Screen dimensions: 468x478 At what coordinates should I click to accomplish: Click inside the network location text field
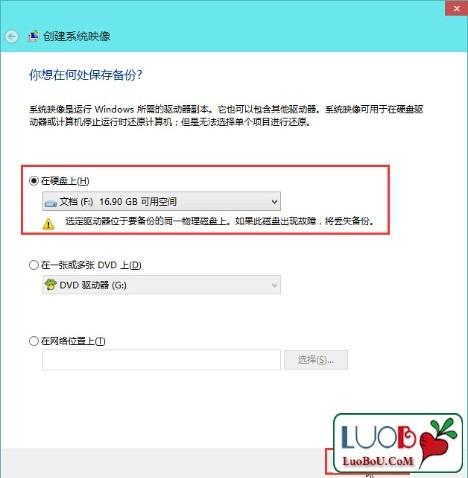161,360
